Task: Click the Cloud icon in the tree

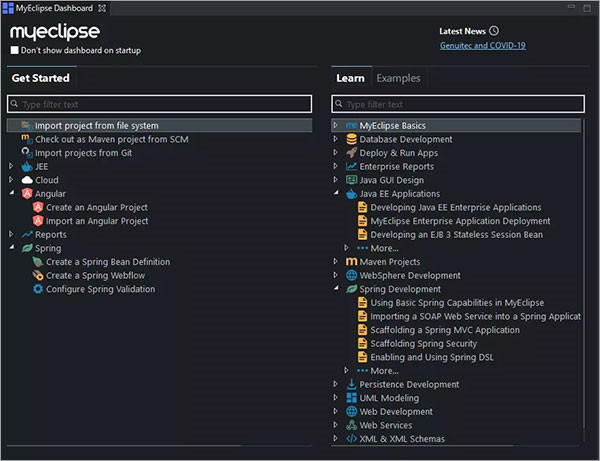Action: point(26,180)
